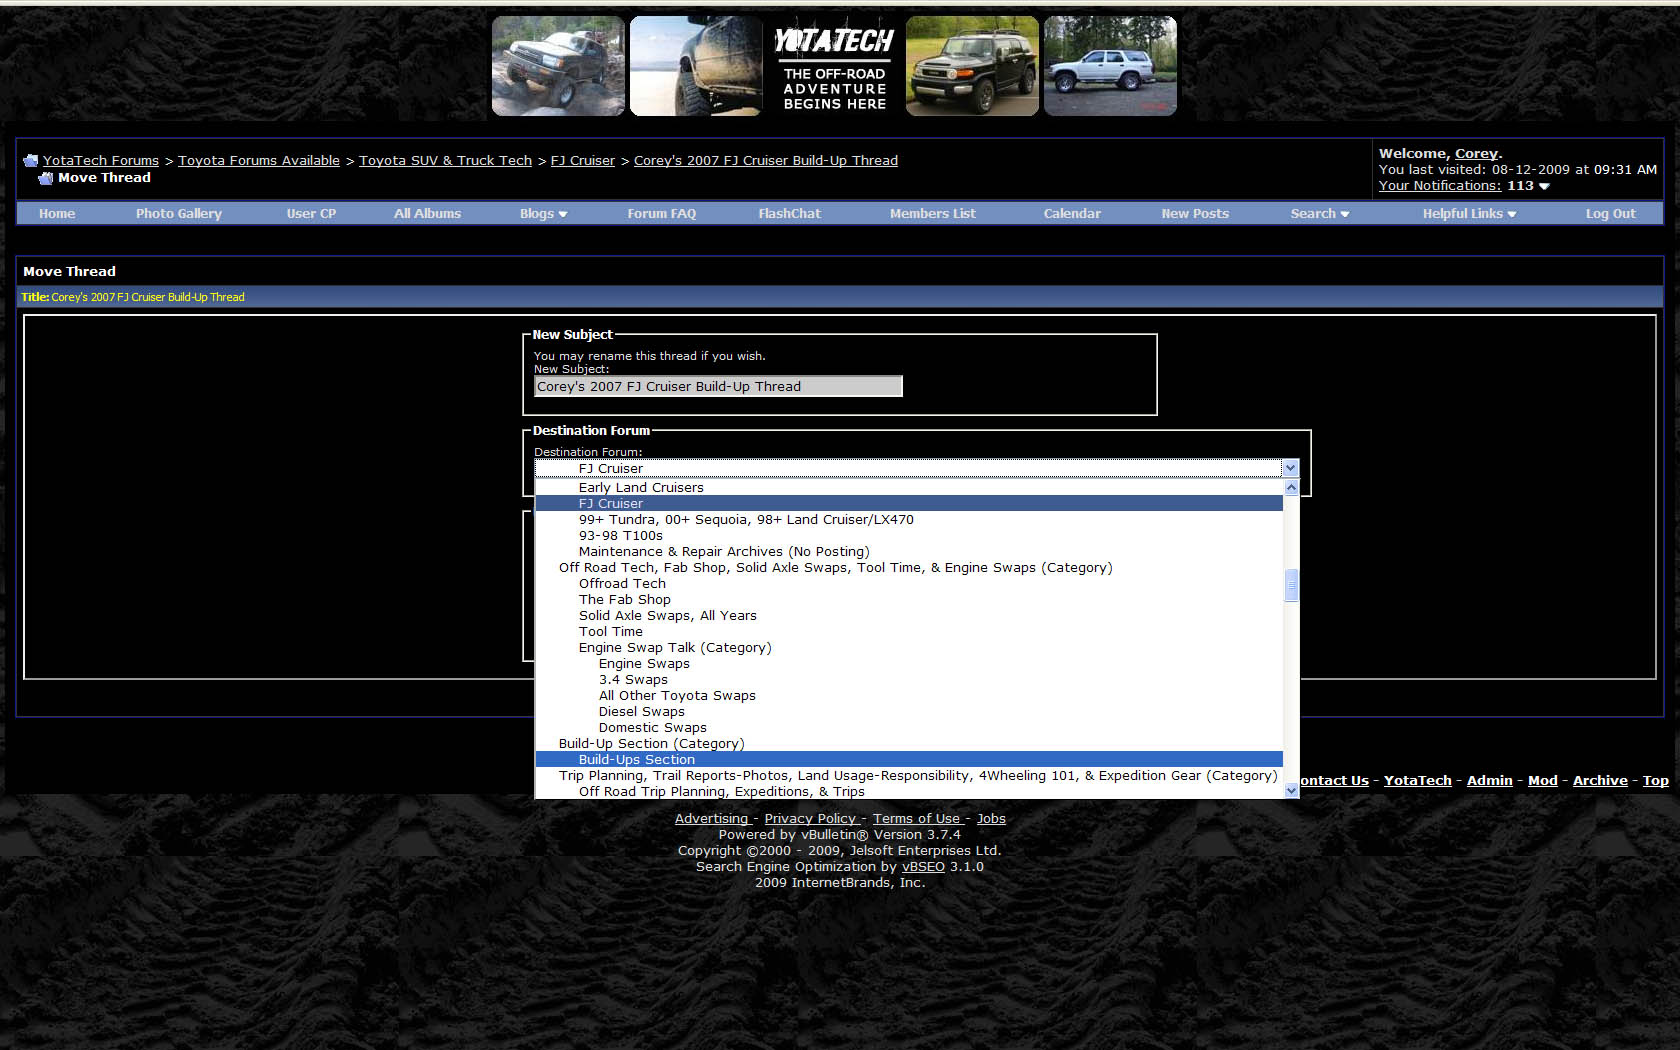
Task: Expand Your Notifications dropdown arrow
Action: (1544, 186)
